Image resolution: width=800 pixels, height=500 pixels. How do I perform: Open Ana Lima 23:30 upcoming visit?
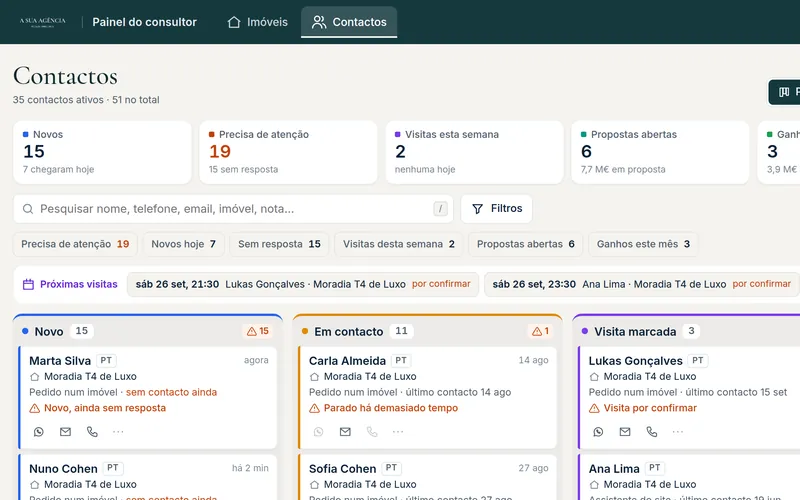(641, 284)
